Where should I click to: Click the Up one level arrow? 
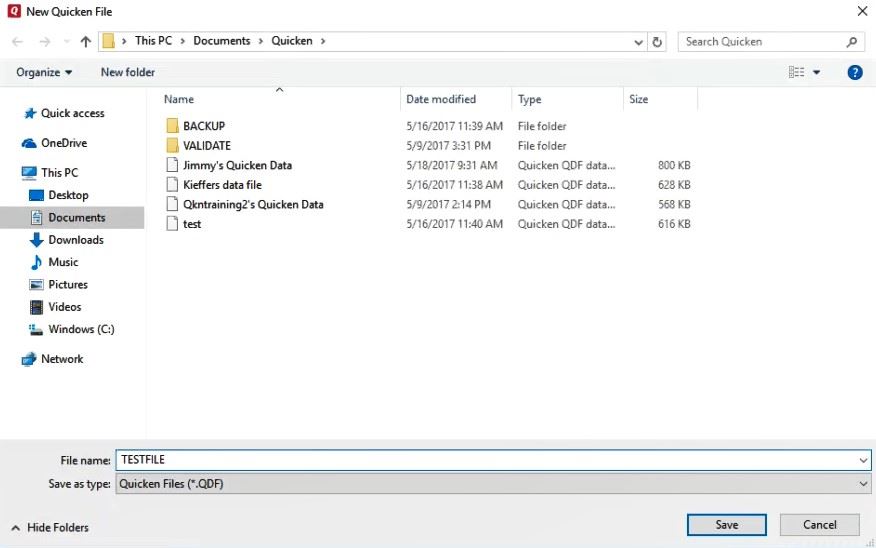[86, 42]
